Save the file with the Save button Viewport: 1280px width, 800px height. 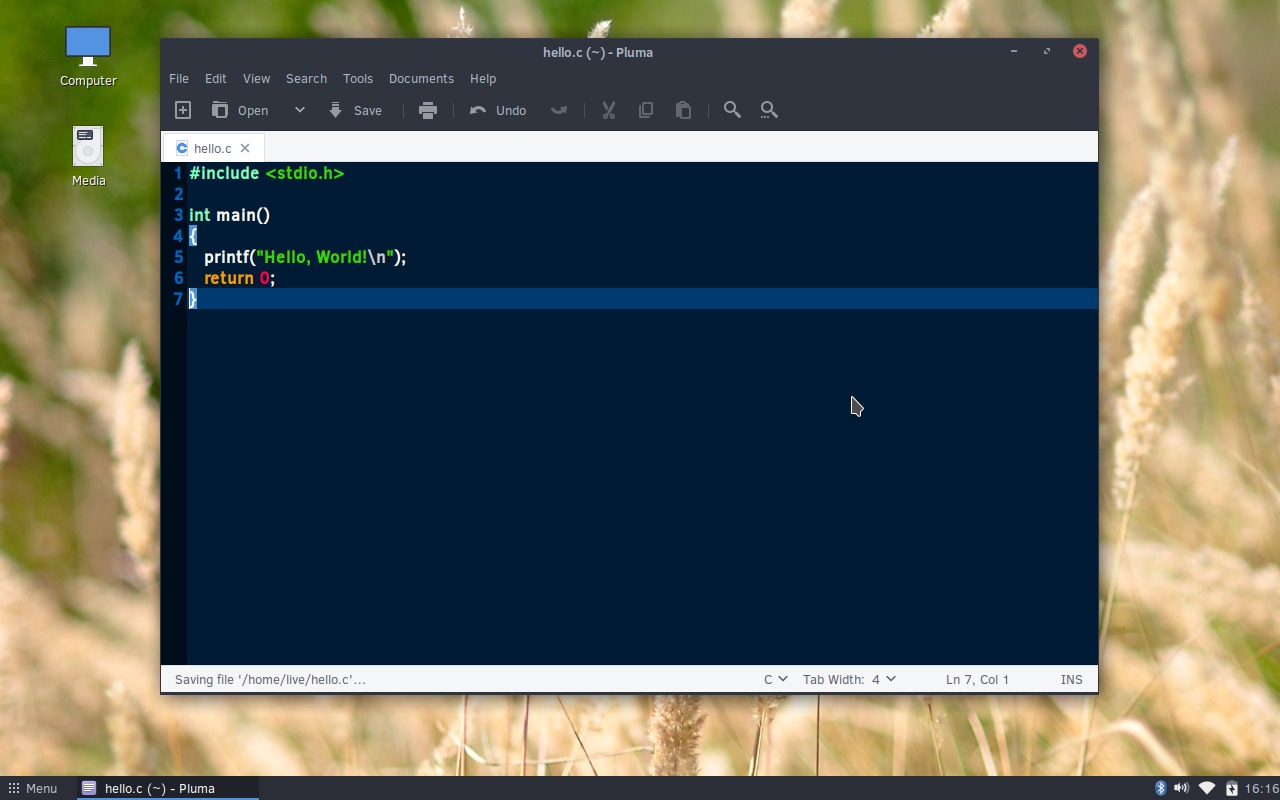click(x=355, y=110)
